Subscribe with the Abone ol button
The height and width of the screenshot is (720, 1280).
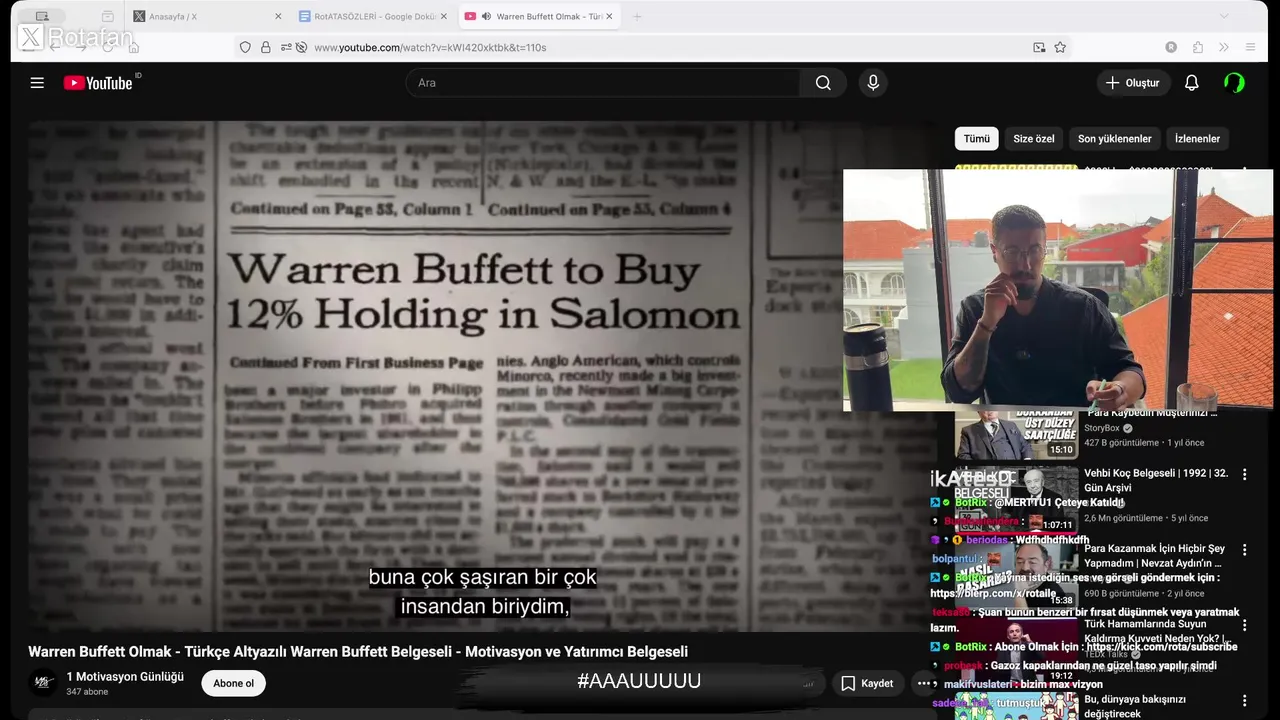point(233,683)
